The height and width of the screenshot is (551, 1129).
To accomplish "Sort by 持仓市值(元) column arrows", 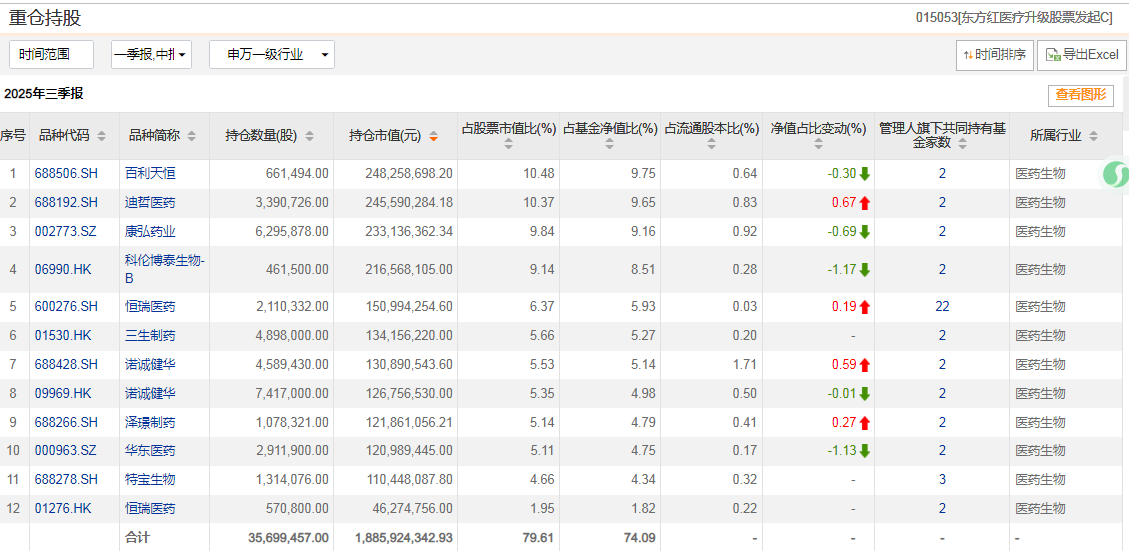I will click(x=433, y=136).
